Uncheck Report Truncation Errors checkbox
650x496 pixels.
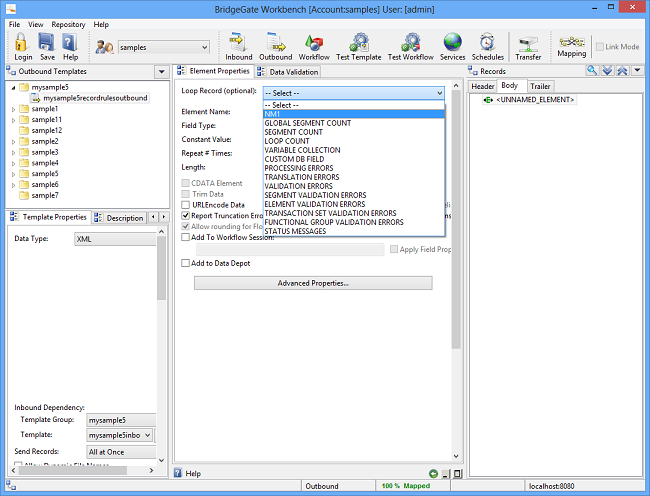(x=185, y=215)
